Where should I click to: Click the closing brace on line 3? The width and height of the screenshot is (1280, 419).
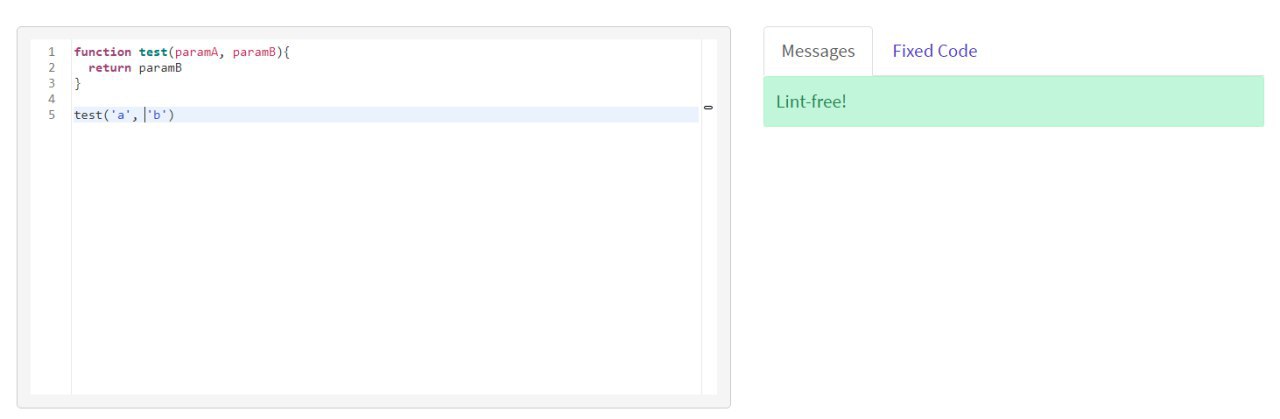point(77,84)
